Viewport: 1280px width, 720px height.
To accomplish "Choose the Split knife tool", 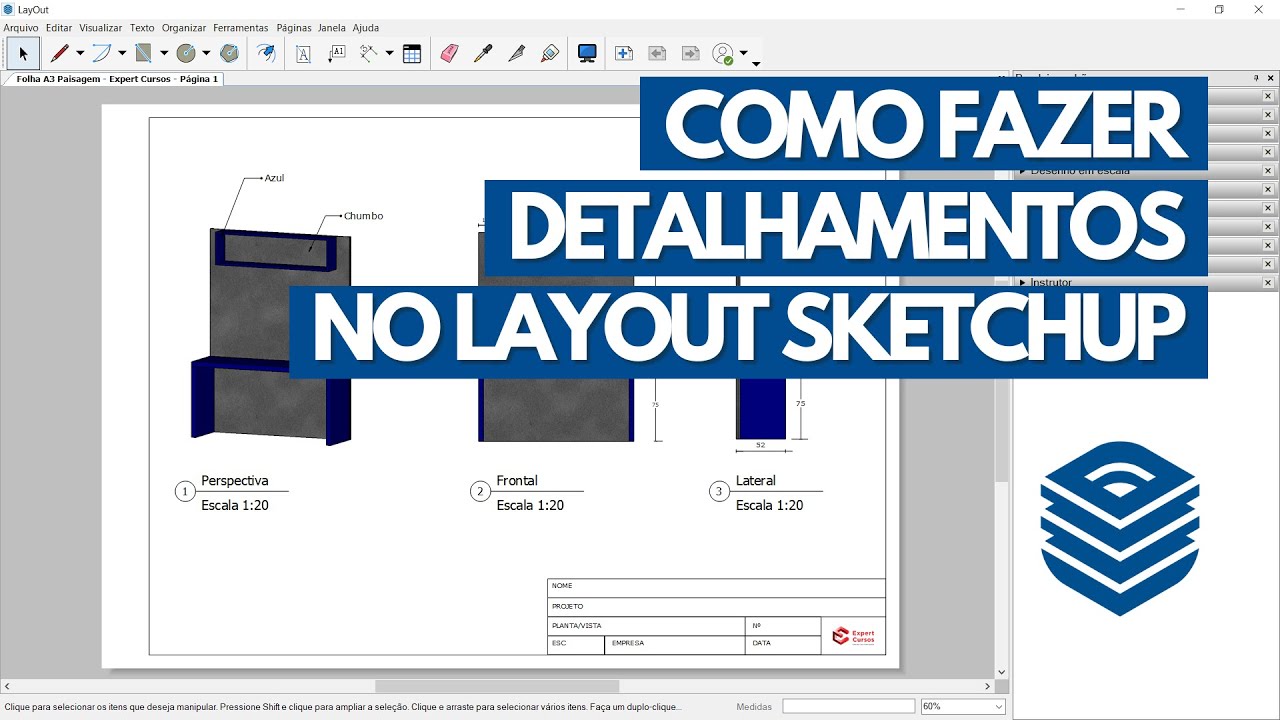I will tap(516, 54).
